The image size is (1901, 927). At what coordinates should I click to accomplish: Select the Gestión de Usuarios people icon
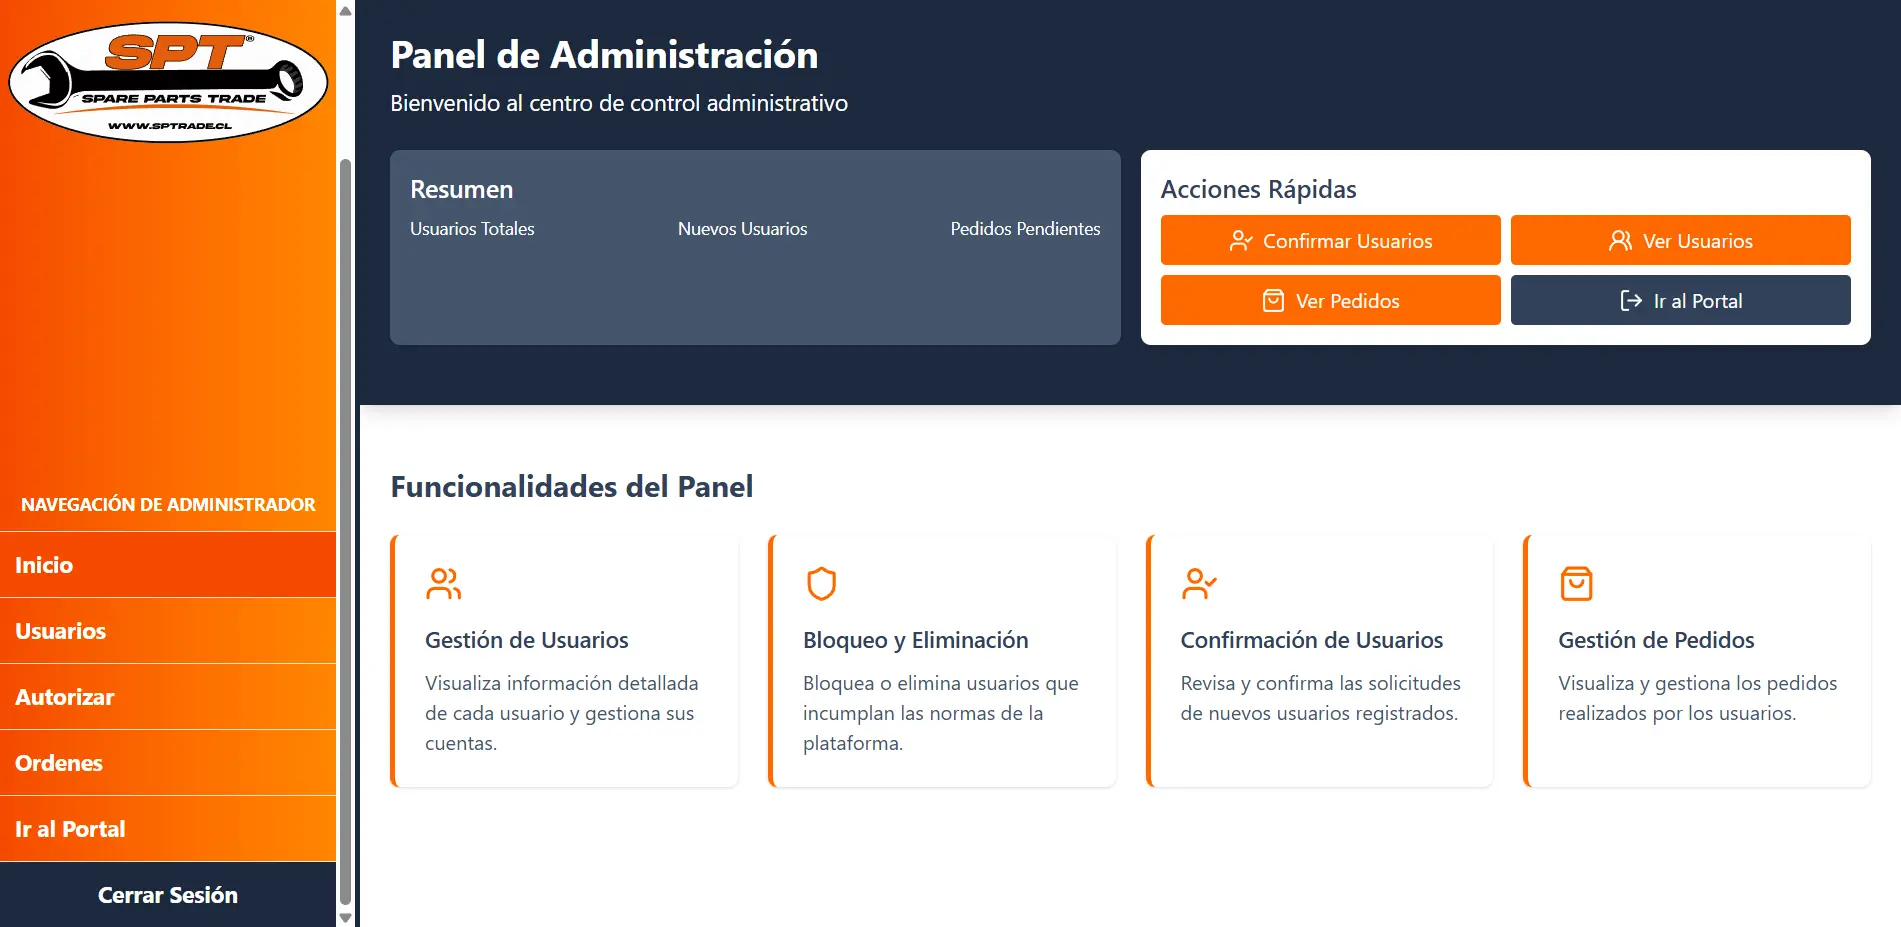tap(443, 583)
